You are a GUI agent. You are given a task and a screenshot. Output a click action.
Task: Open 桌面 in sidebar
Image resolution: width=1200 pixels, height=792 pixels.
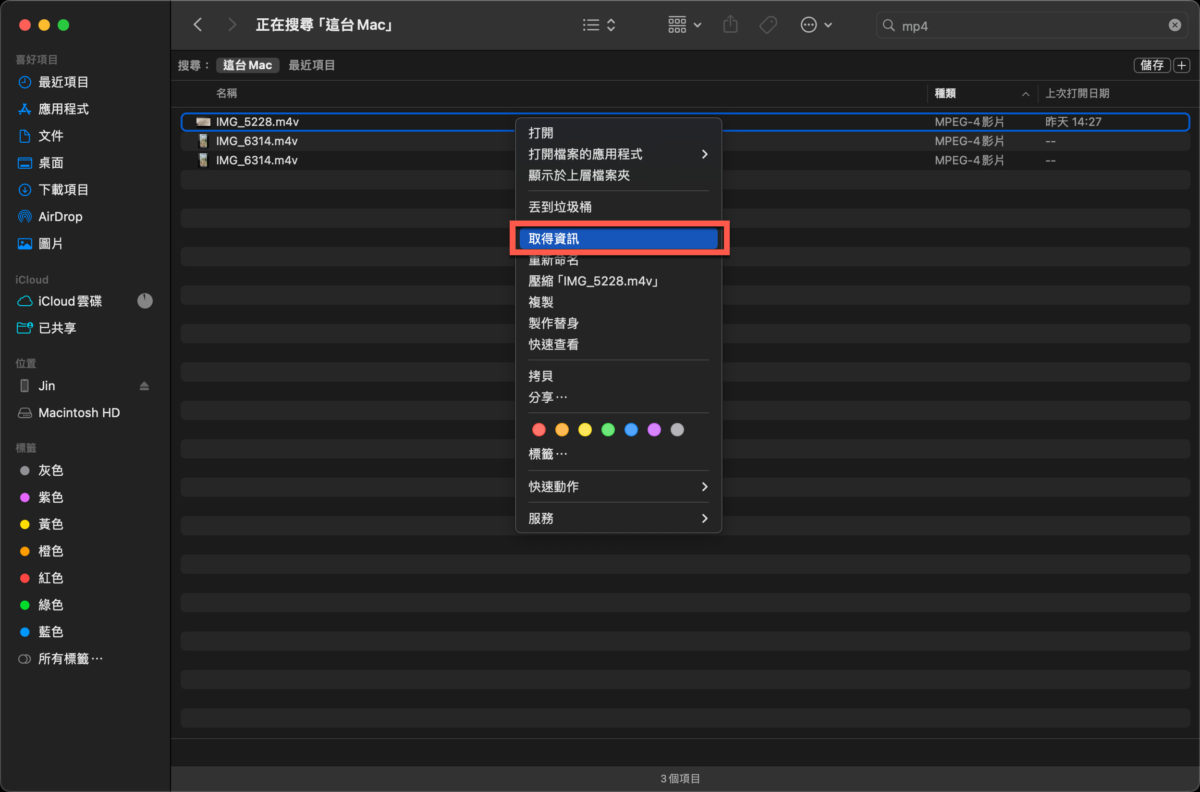point(51,163)
